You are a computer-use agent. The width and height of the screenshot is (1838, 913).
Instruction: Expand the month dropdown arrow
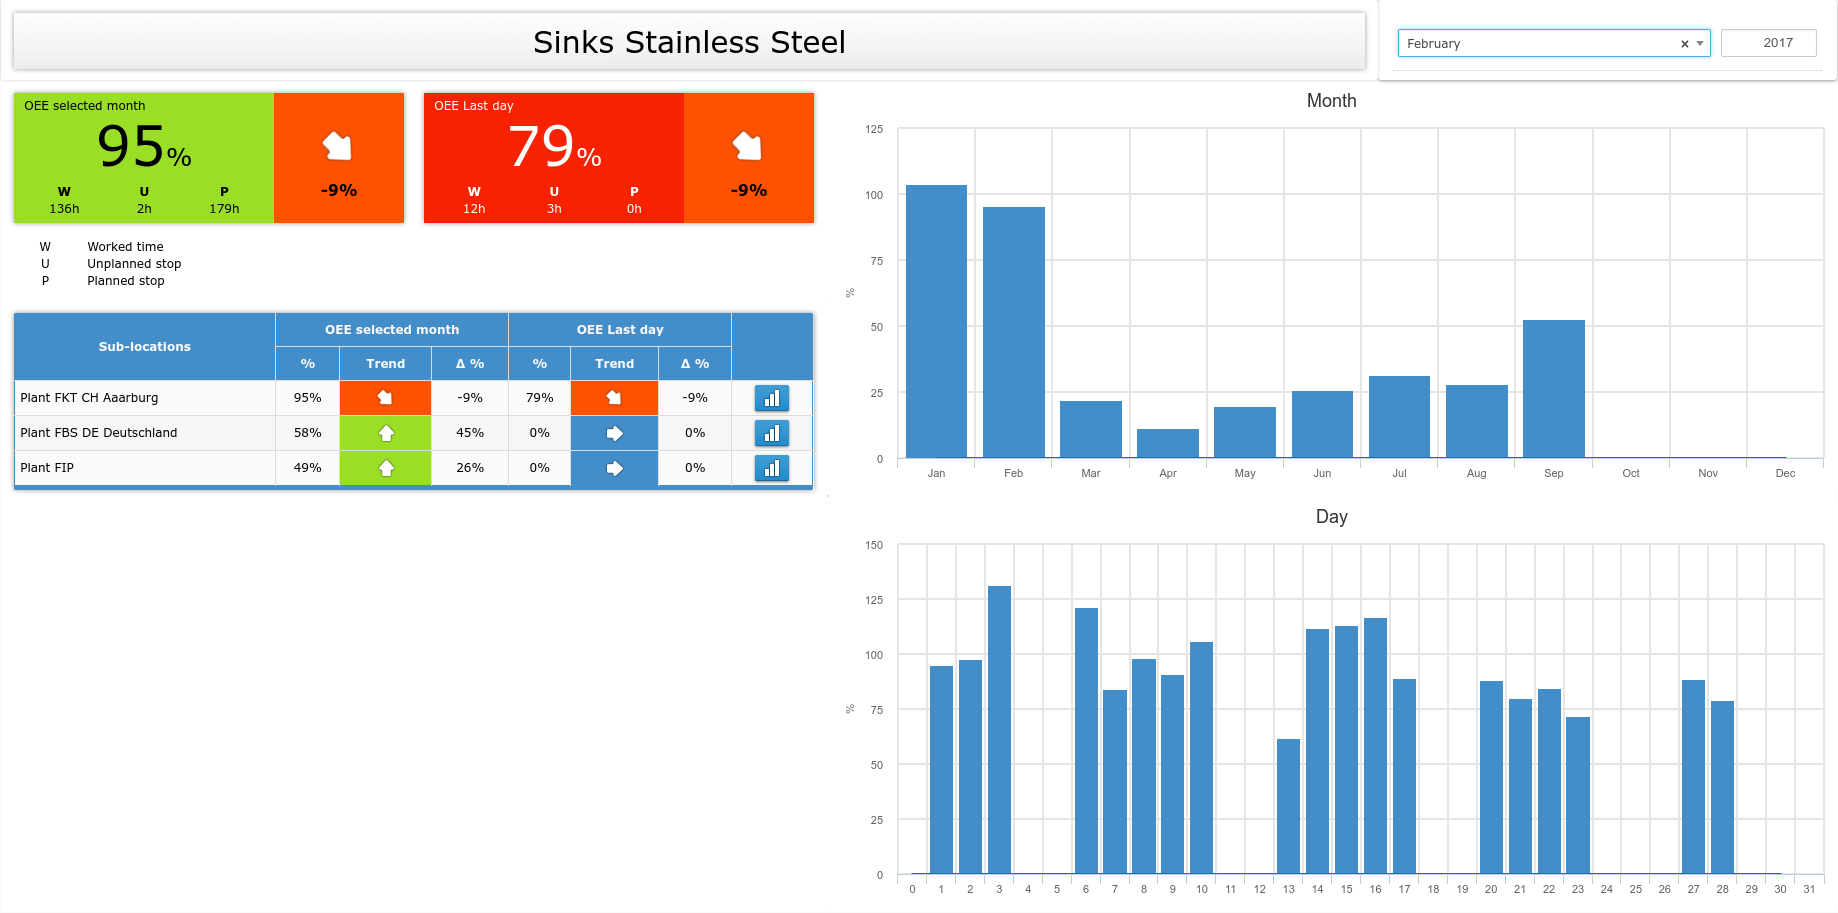1700,44
